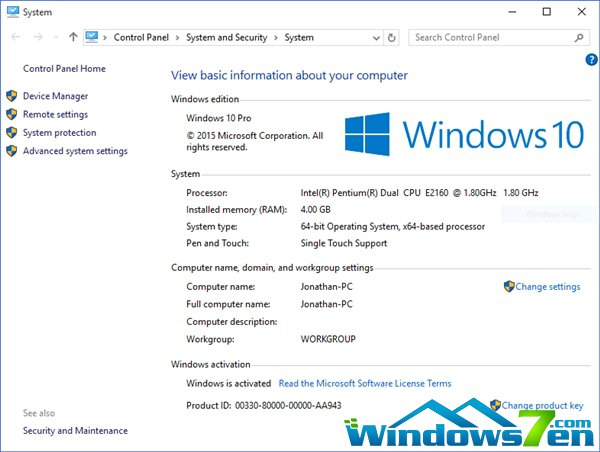Click the shield icon beside System protection
The width and height of the screenshot is (600, 452).
[x=12, y=132]
